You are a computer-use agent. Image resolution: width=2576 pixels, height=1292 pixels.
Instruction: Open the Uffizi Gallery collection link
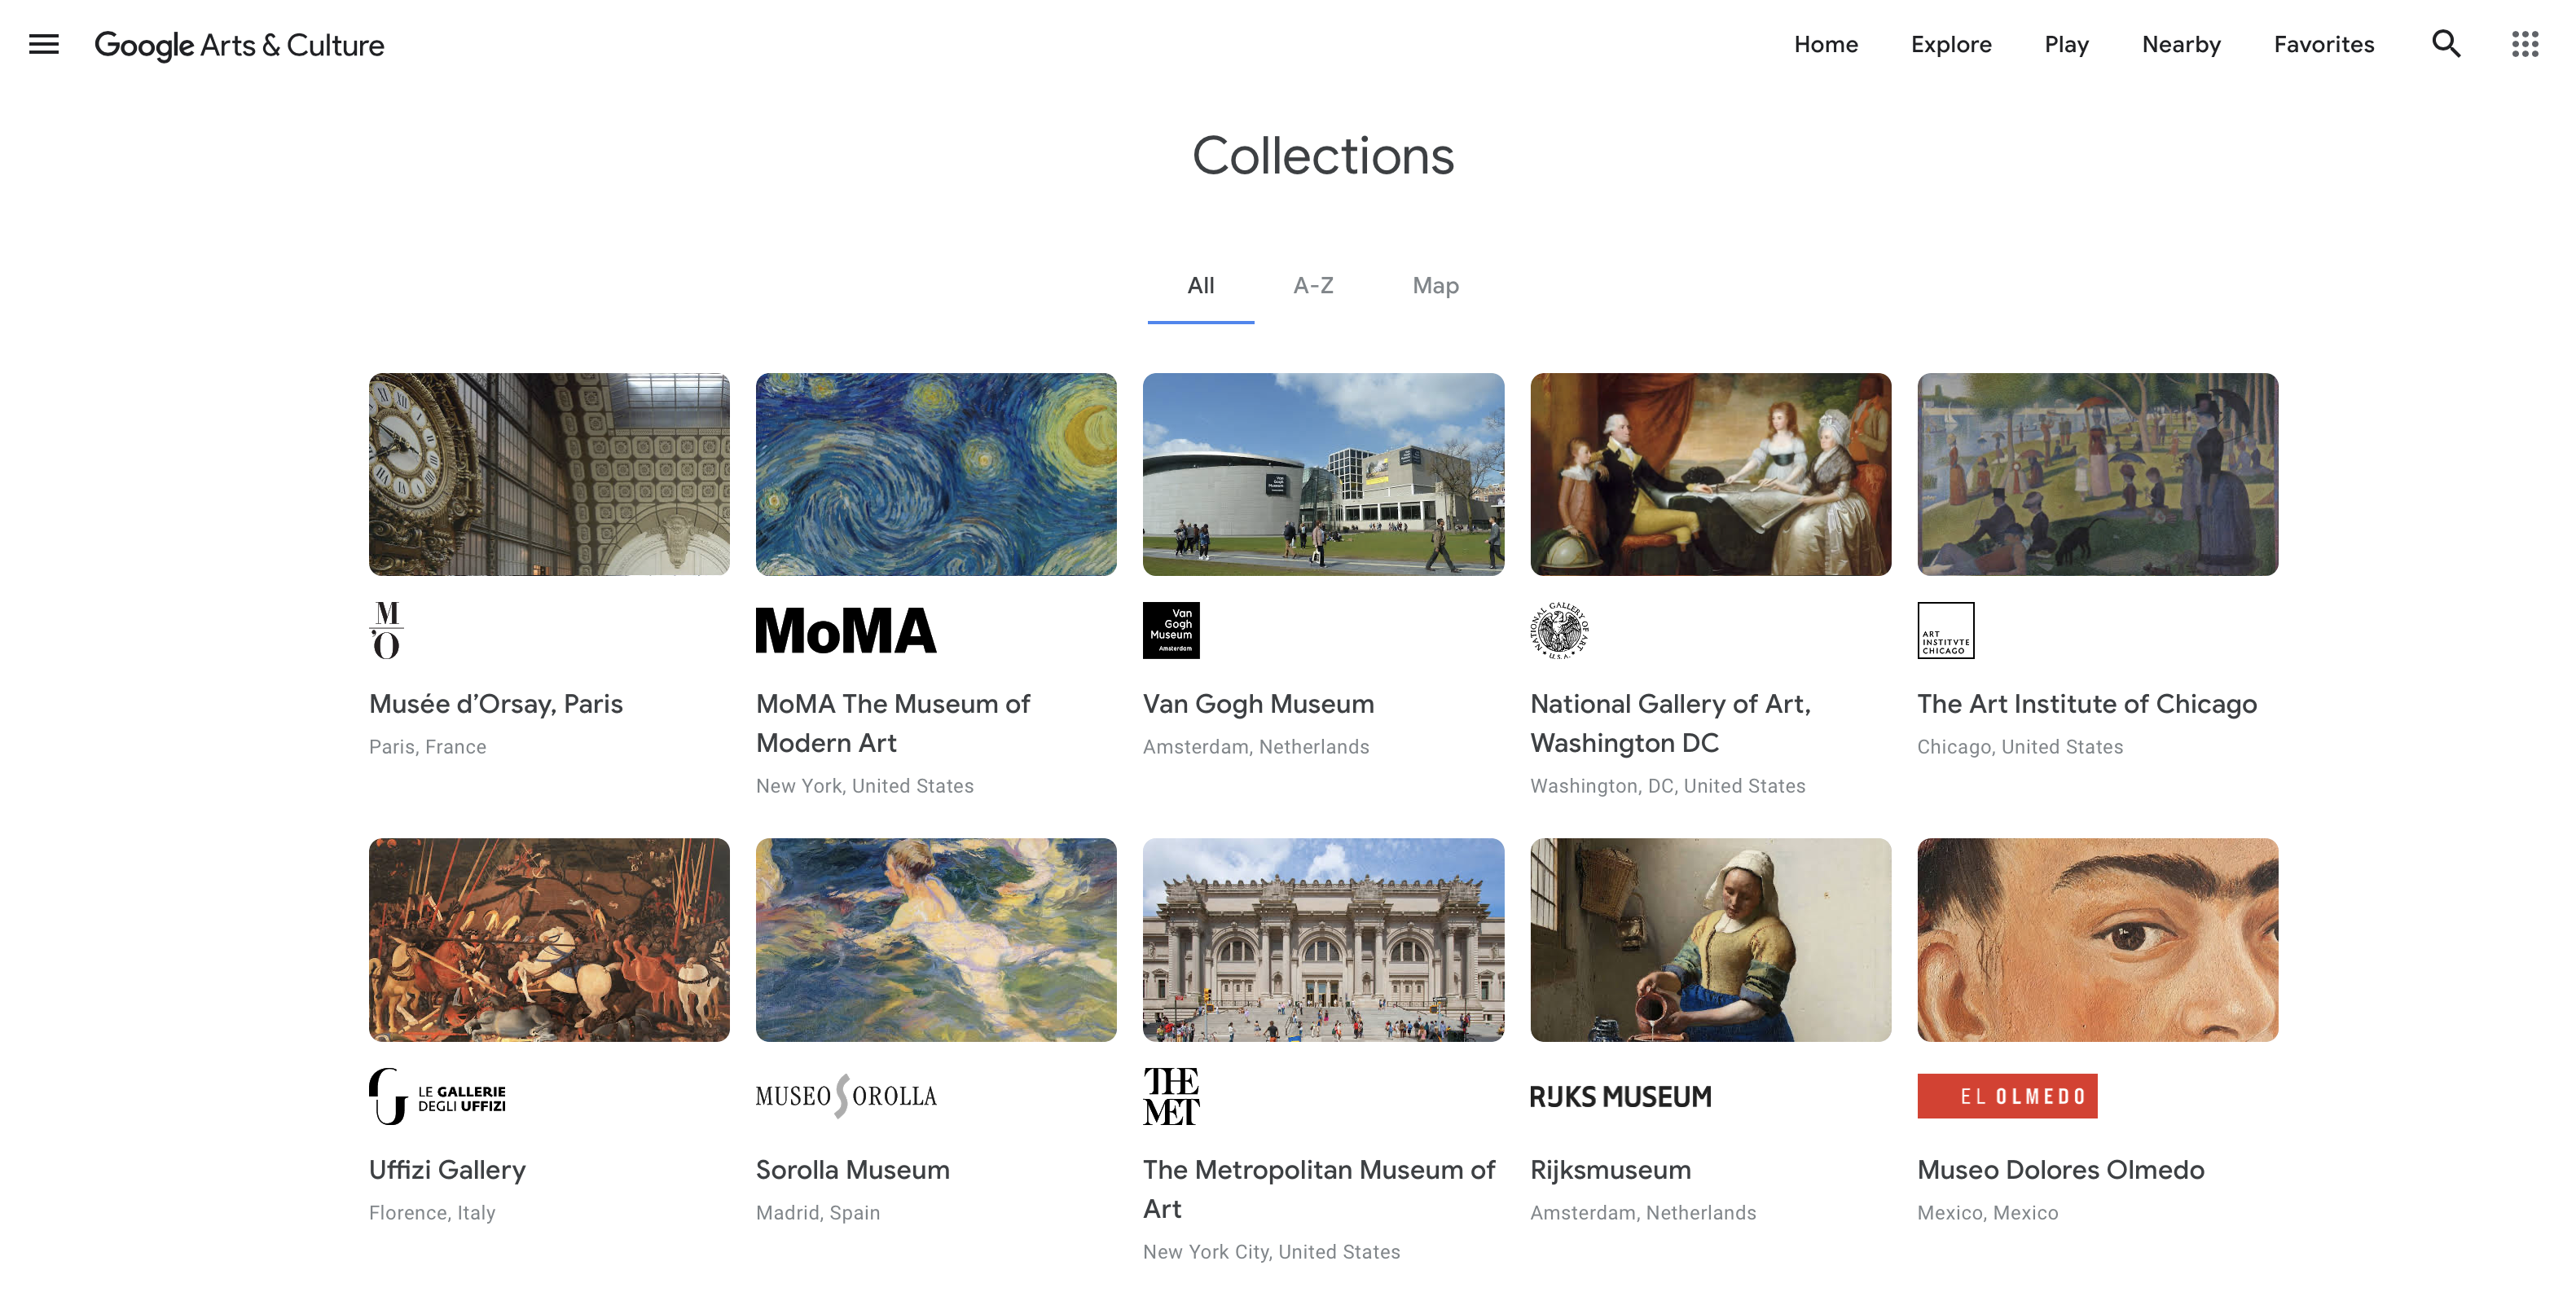pyautogui.click(x=447, y=1170)
